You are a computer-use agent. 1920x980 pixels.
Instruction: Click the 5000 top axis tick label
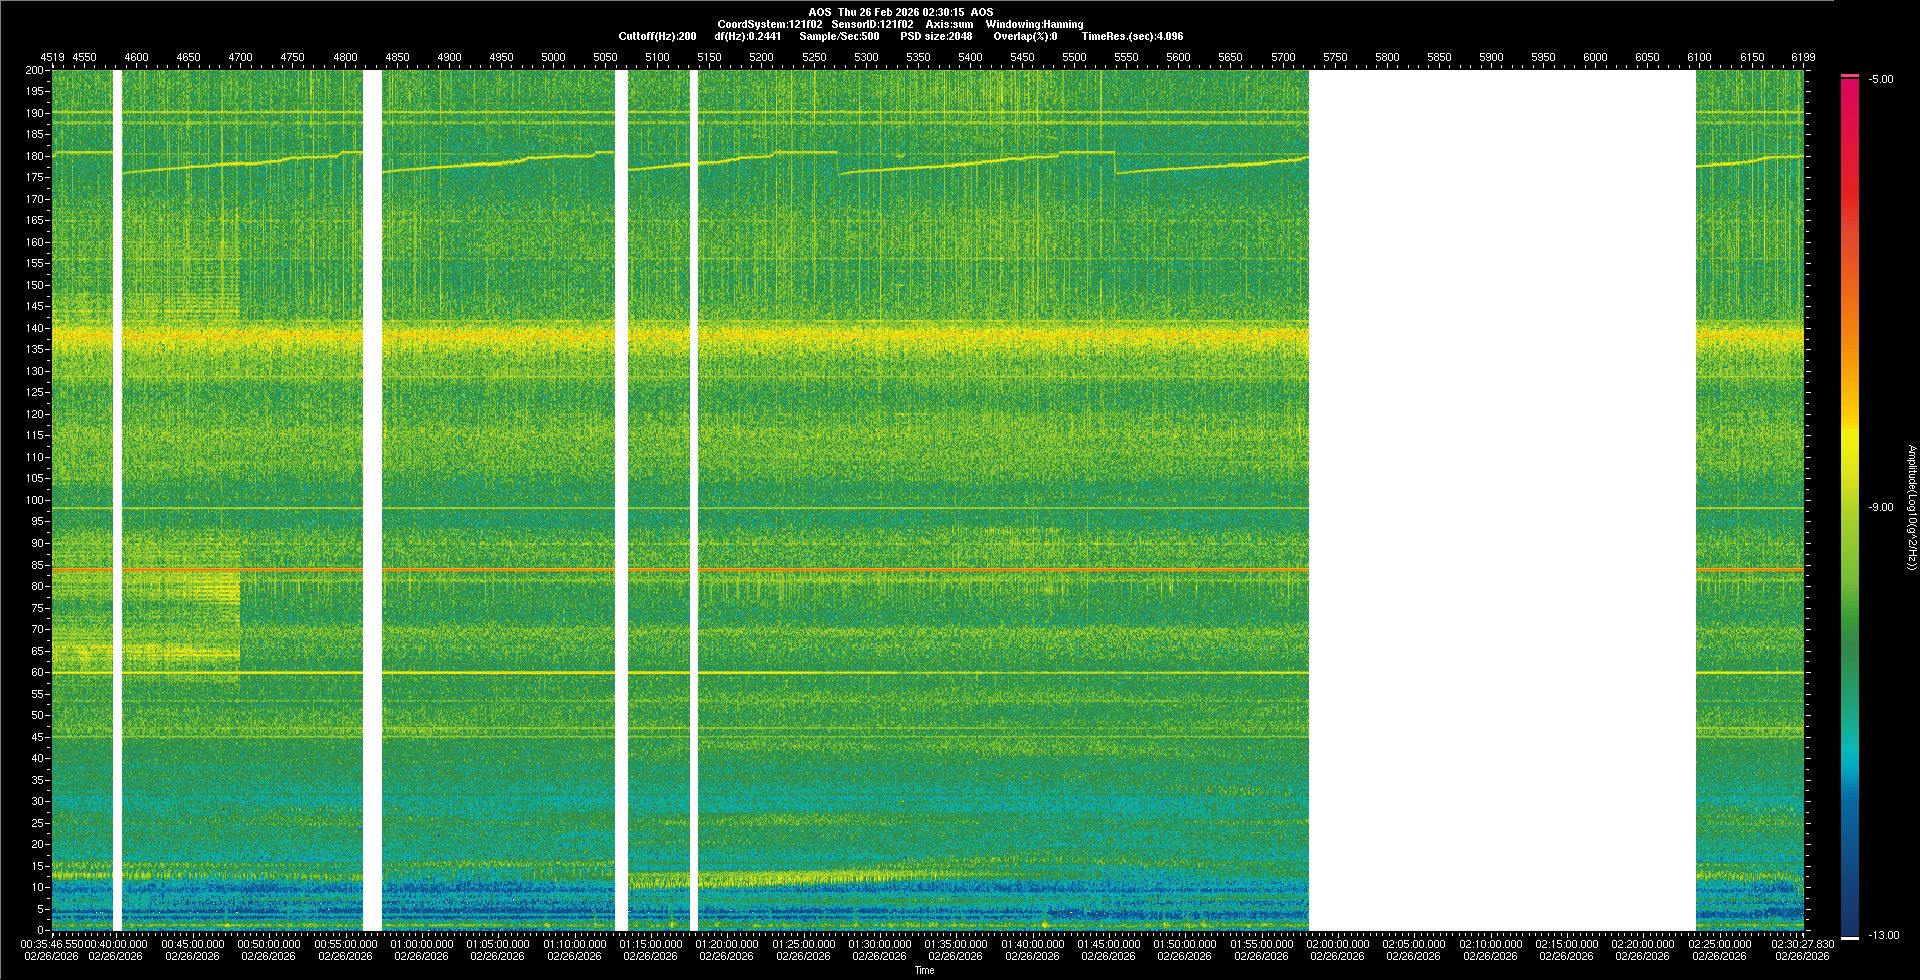click(x=553, y=57)
